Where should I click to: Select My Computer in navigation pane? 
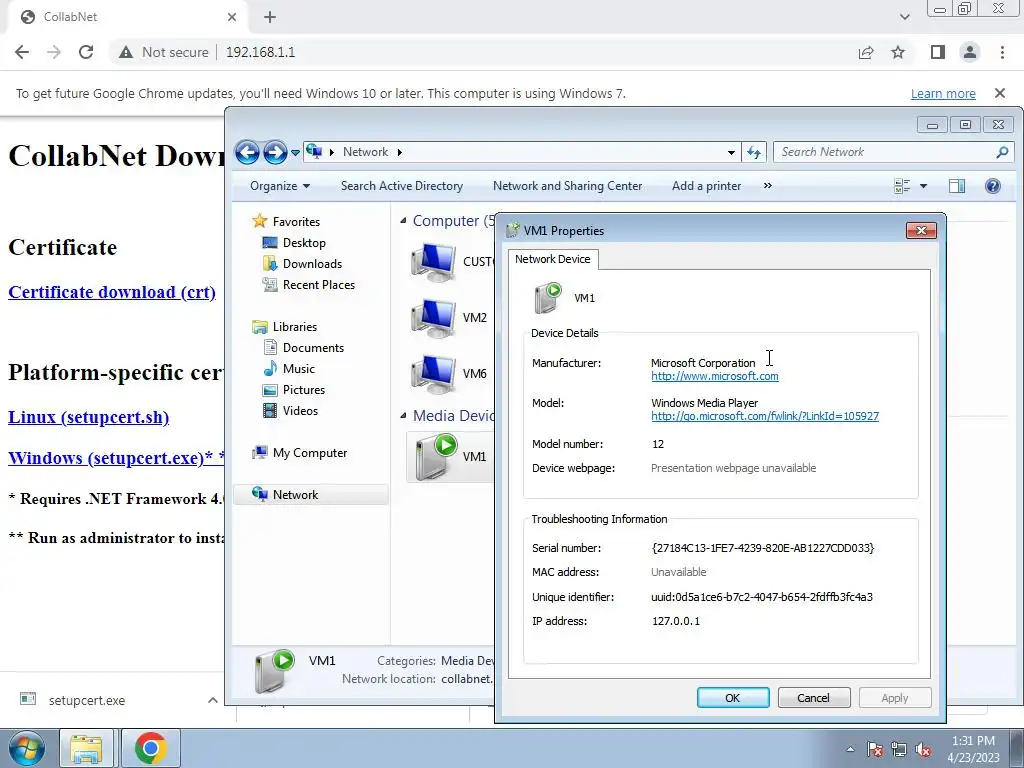(x=310, y=453)
